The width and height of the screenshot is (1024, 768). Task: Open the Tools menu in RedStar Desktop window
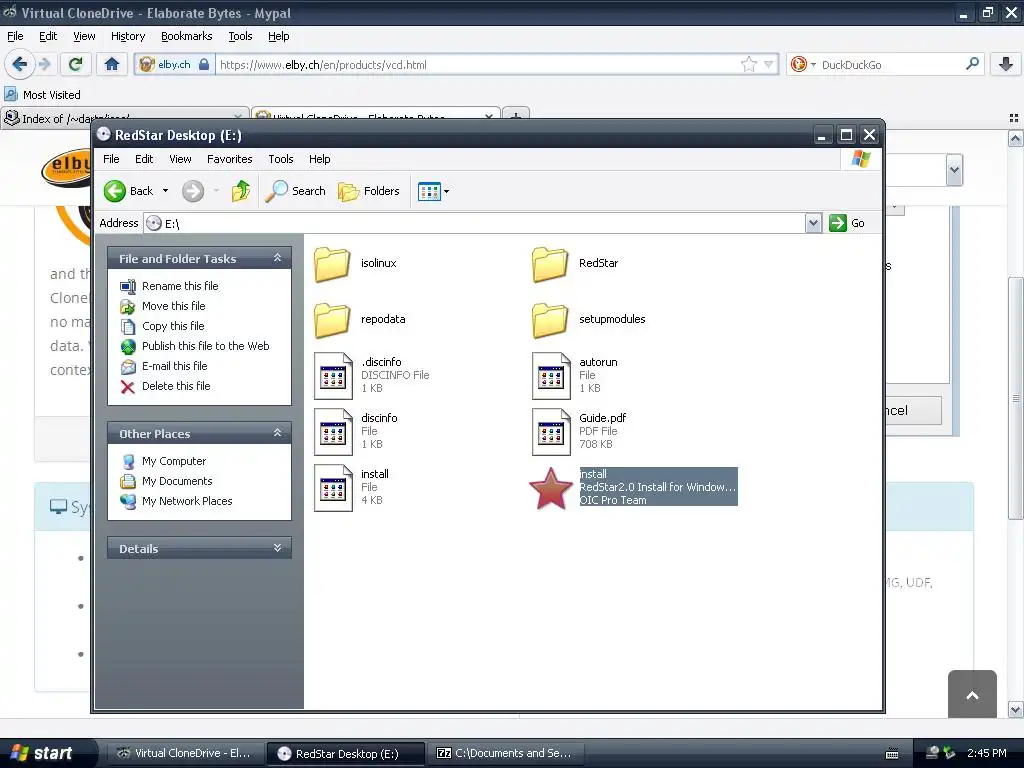tap(281, 159)
